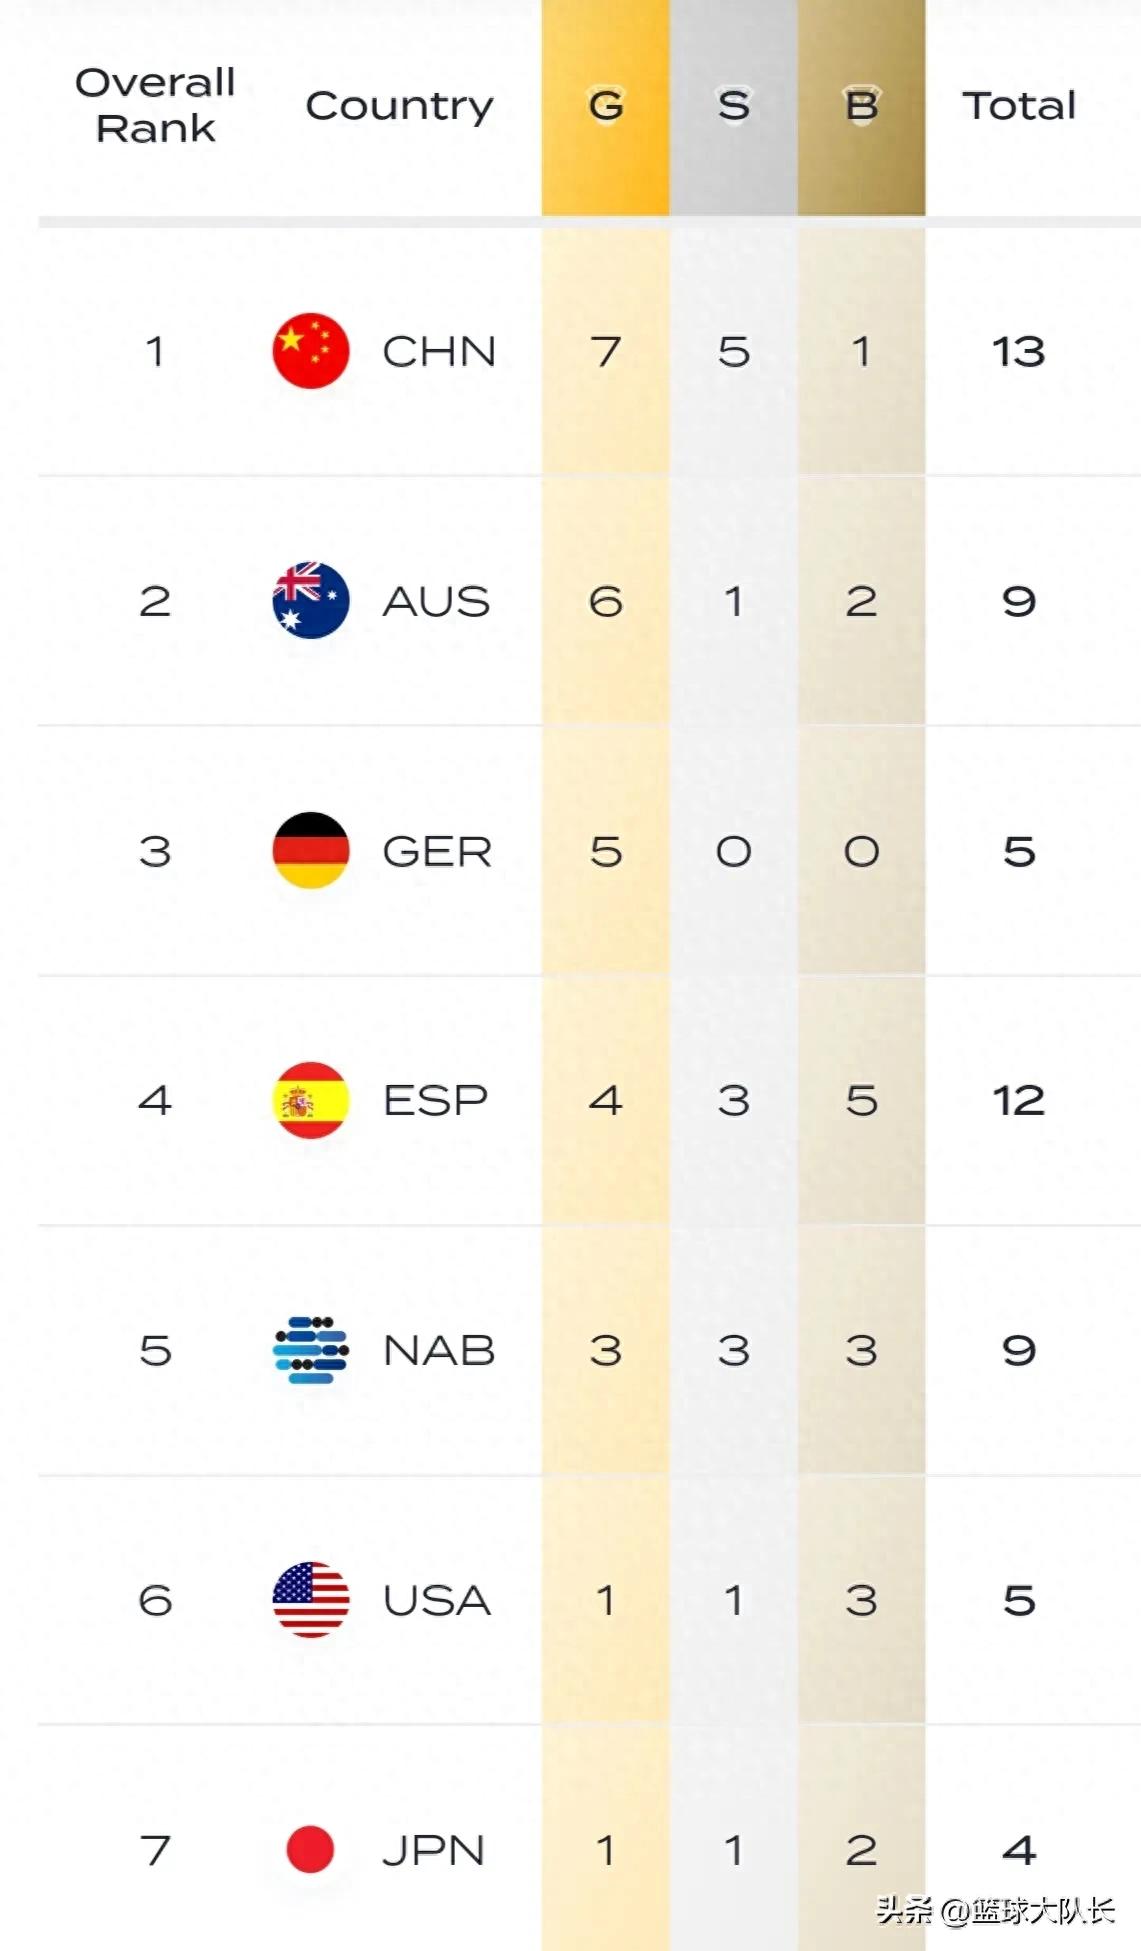Click the Country column header
This screenshot has height=1951, width=1141.
coord(399,106)
